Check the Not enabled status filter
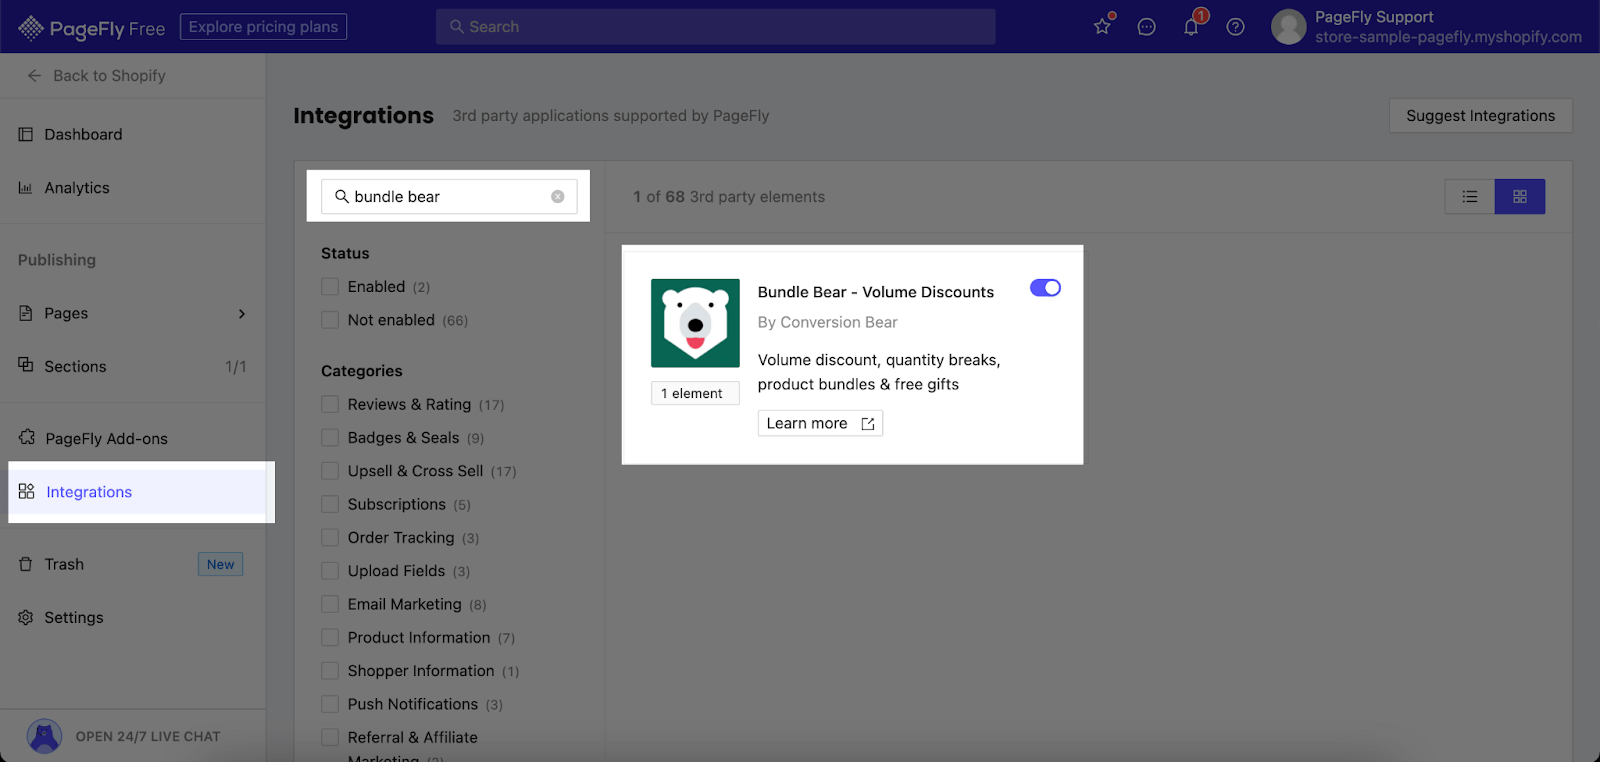The image size is (1600, 762). click(x=330, y=320)
